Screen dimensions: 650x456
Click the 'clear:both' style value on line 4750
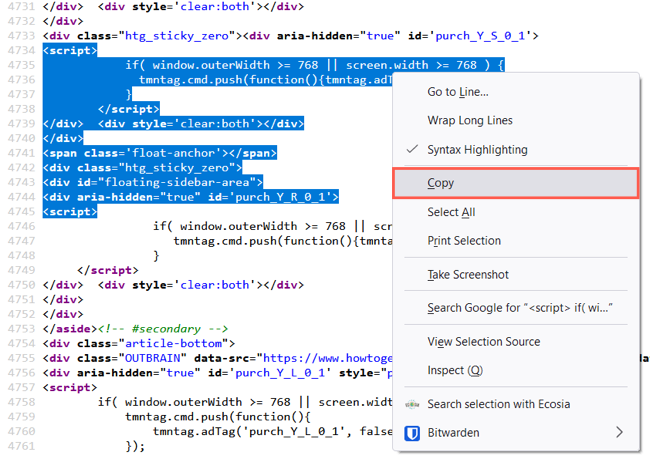pos(215,285)
